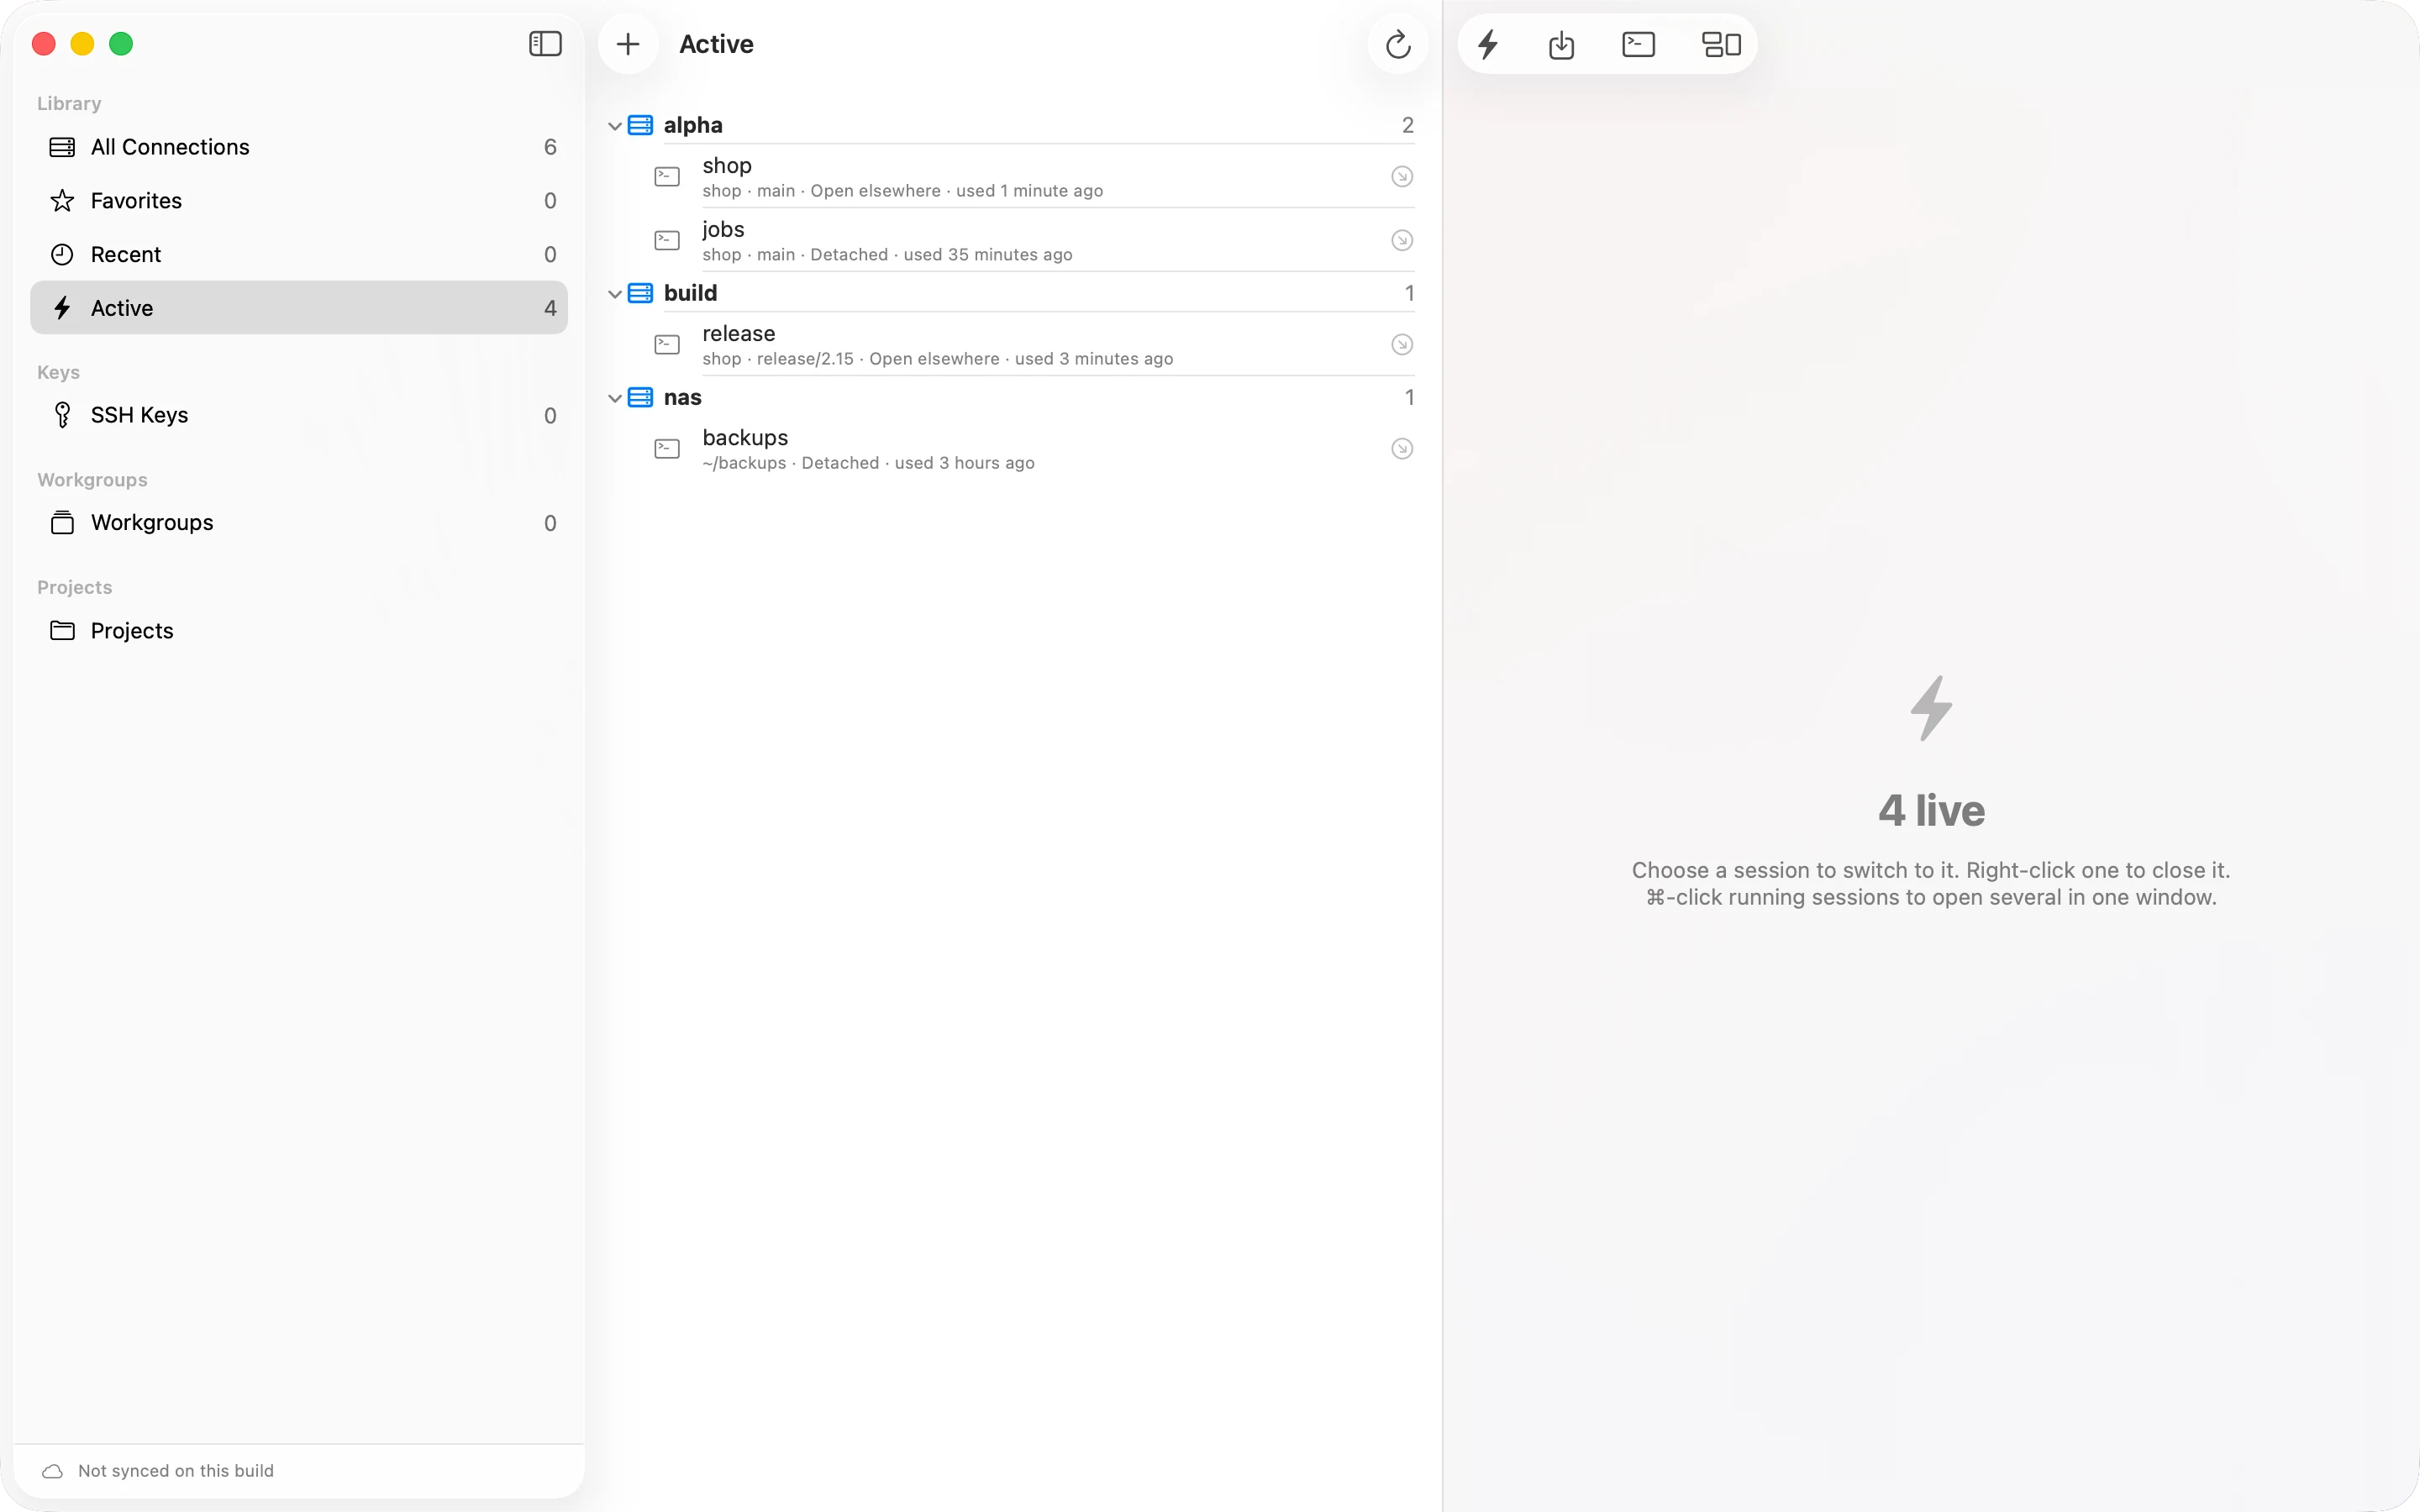The image size is (2420, 1512).
Task: Select the release session row
Action: tap(1013, 345)
